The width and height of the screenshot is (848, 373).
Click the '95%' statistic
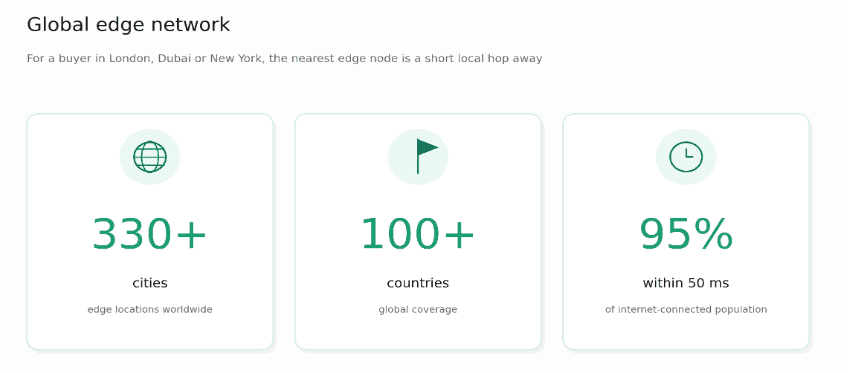686,234
